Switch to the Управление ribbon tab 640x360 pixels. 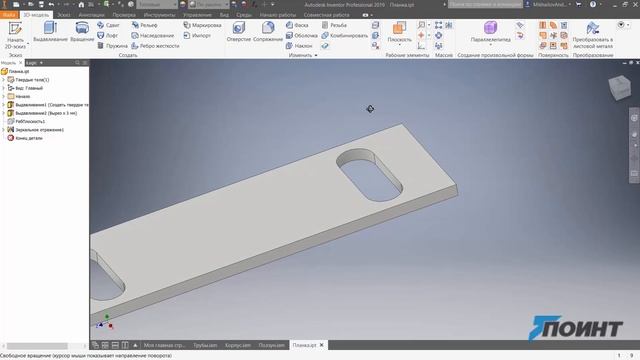tap(197, 15)
